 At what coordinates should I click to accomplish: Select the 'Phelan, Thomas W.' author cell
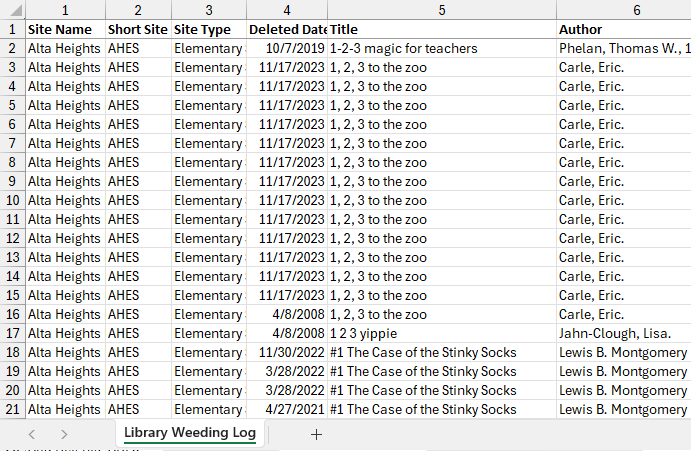[622, 48]
